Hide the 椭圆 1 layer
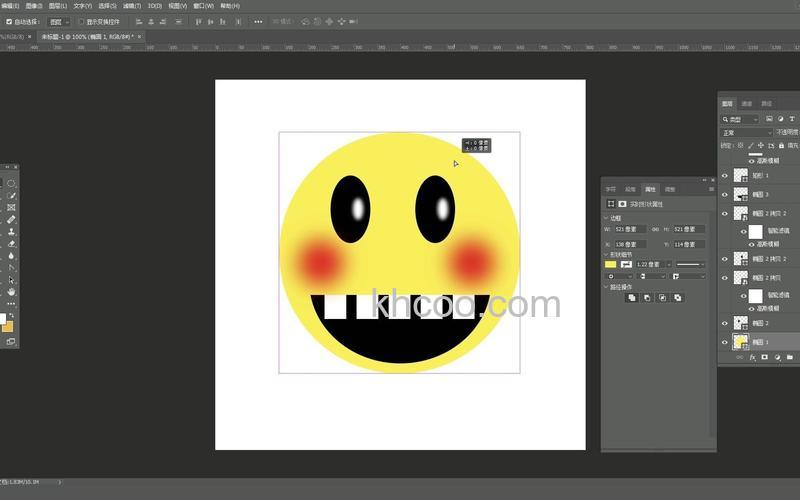Screen dimensions: 800x500 pos(725,342)
